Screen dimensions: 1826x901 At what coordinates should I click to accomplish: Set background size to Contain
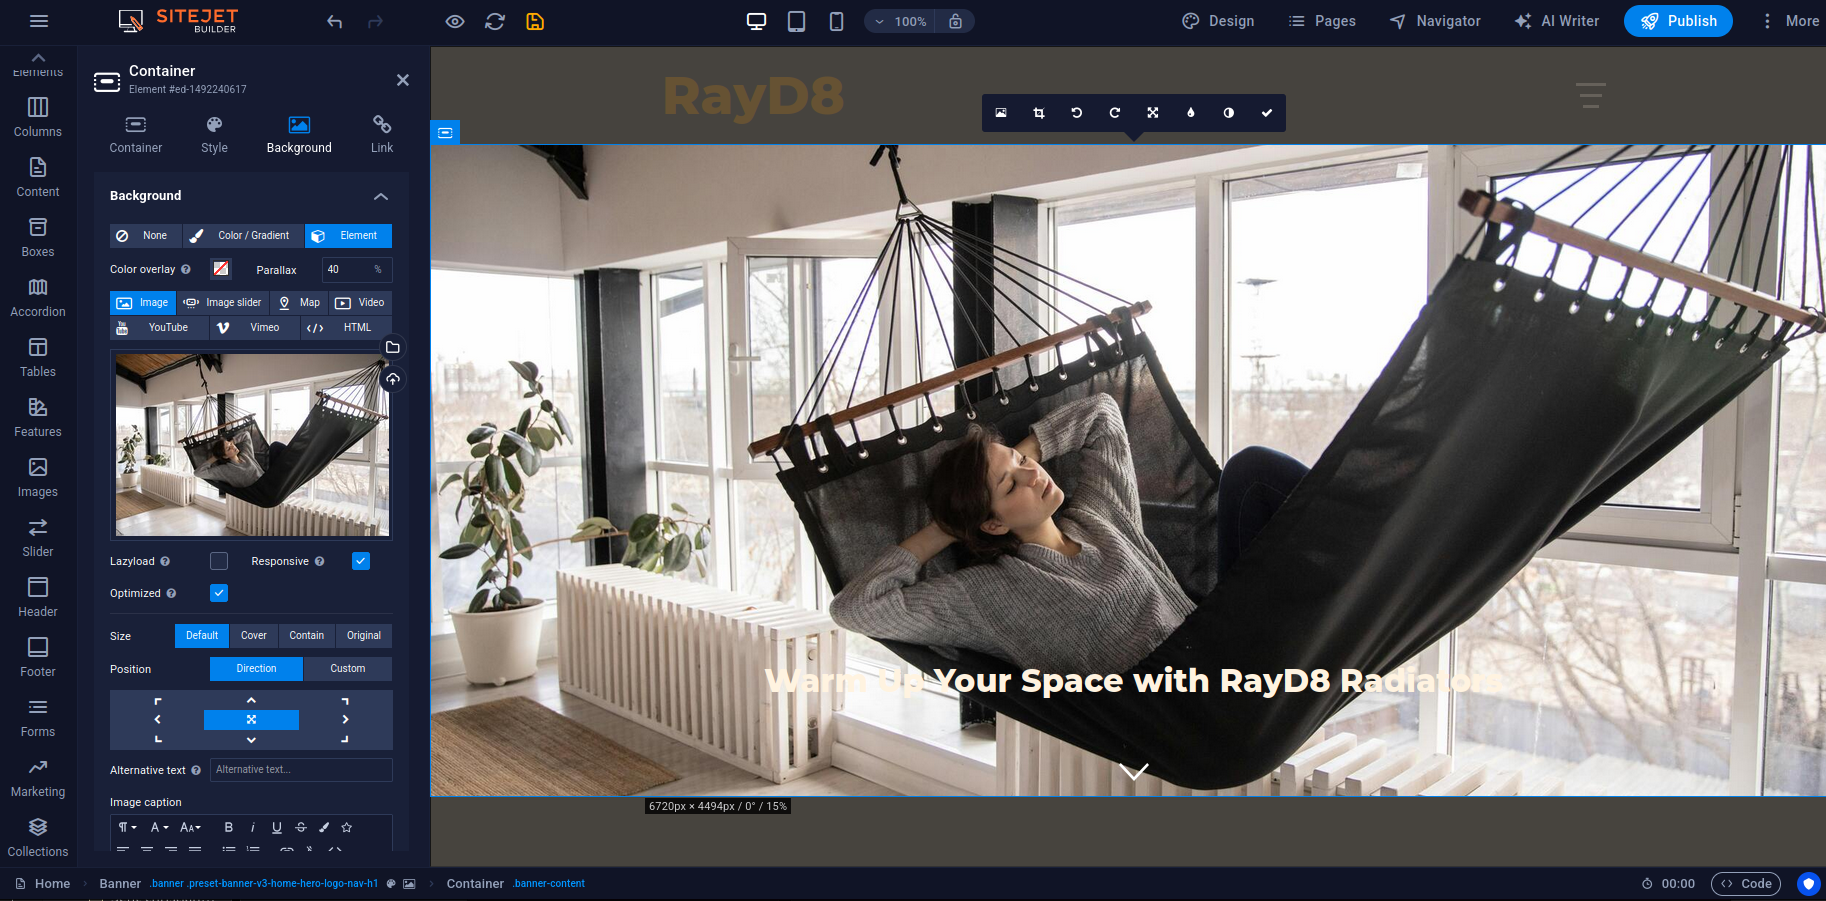click(x=307, y=636)
